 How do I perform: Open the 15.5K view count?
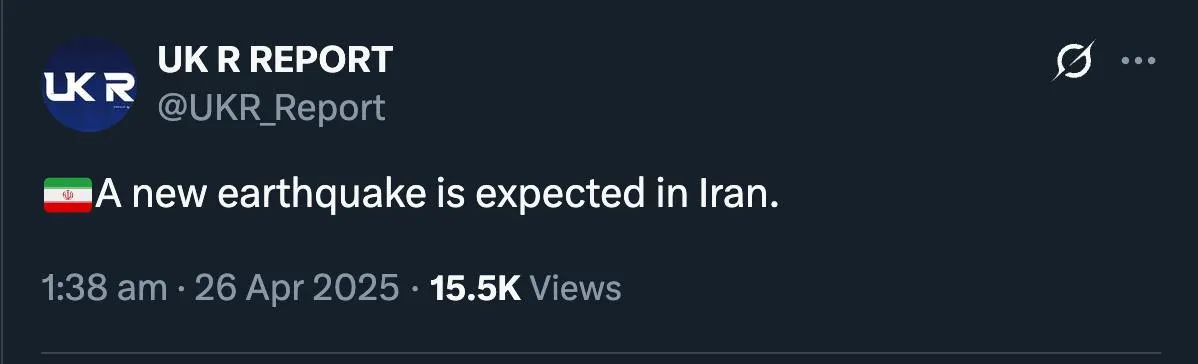point(475,289)
